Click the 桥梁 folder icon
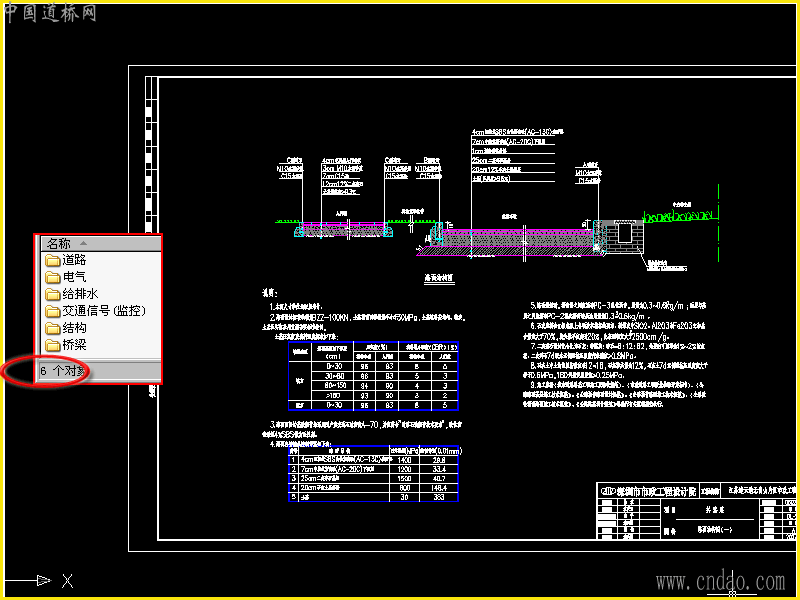 click(52, 345)
